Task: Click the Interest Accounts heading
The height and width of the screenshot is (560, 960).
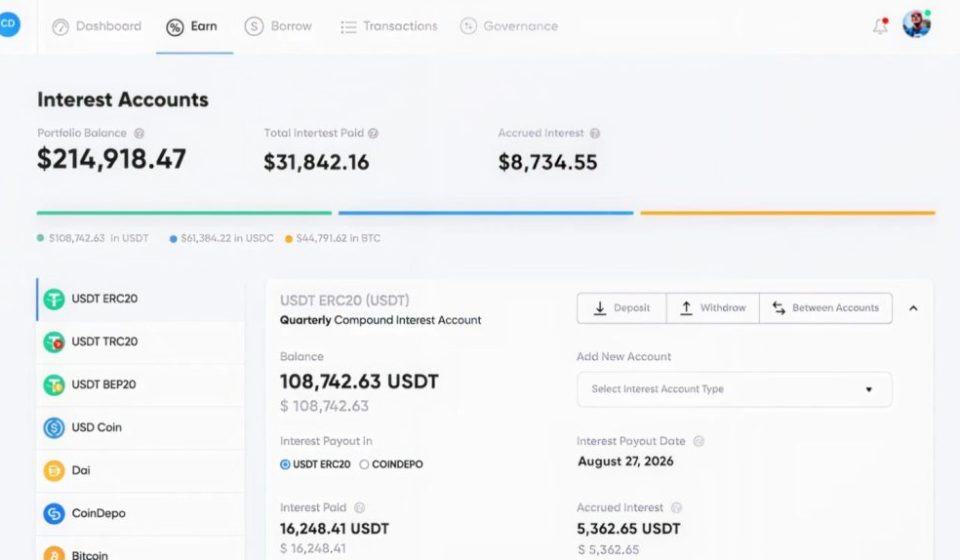Action: coord(122,100)
